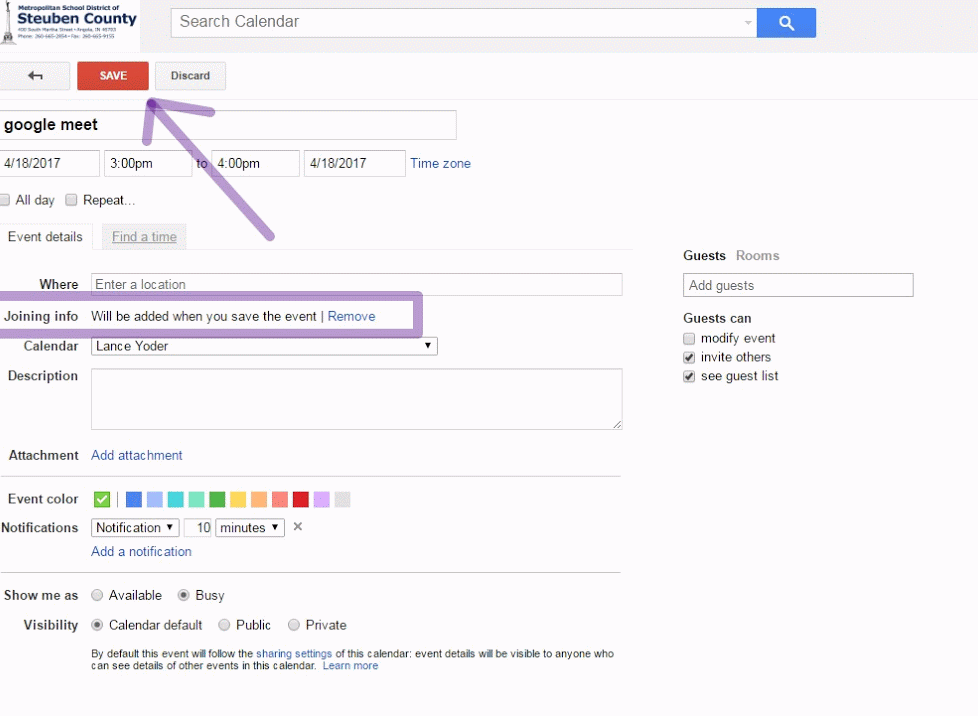Select the yellow event color
Viewport: 978px width, 716px height.
click(x=238, y=499)
